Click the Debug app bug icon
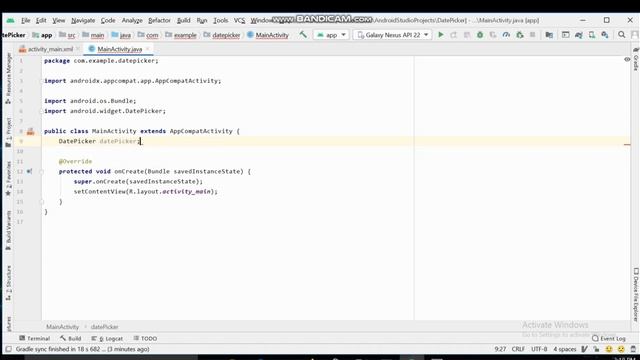Screen dimensions: 640x360 tap(480, 35)
